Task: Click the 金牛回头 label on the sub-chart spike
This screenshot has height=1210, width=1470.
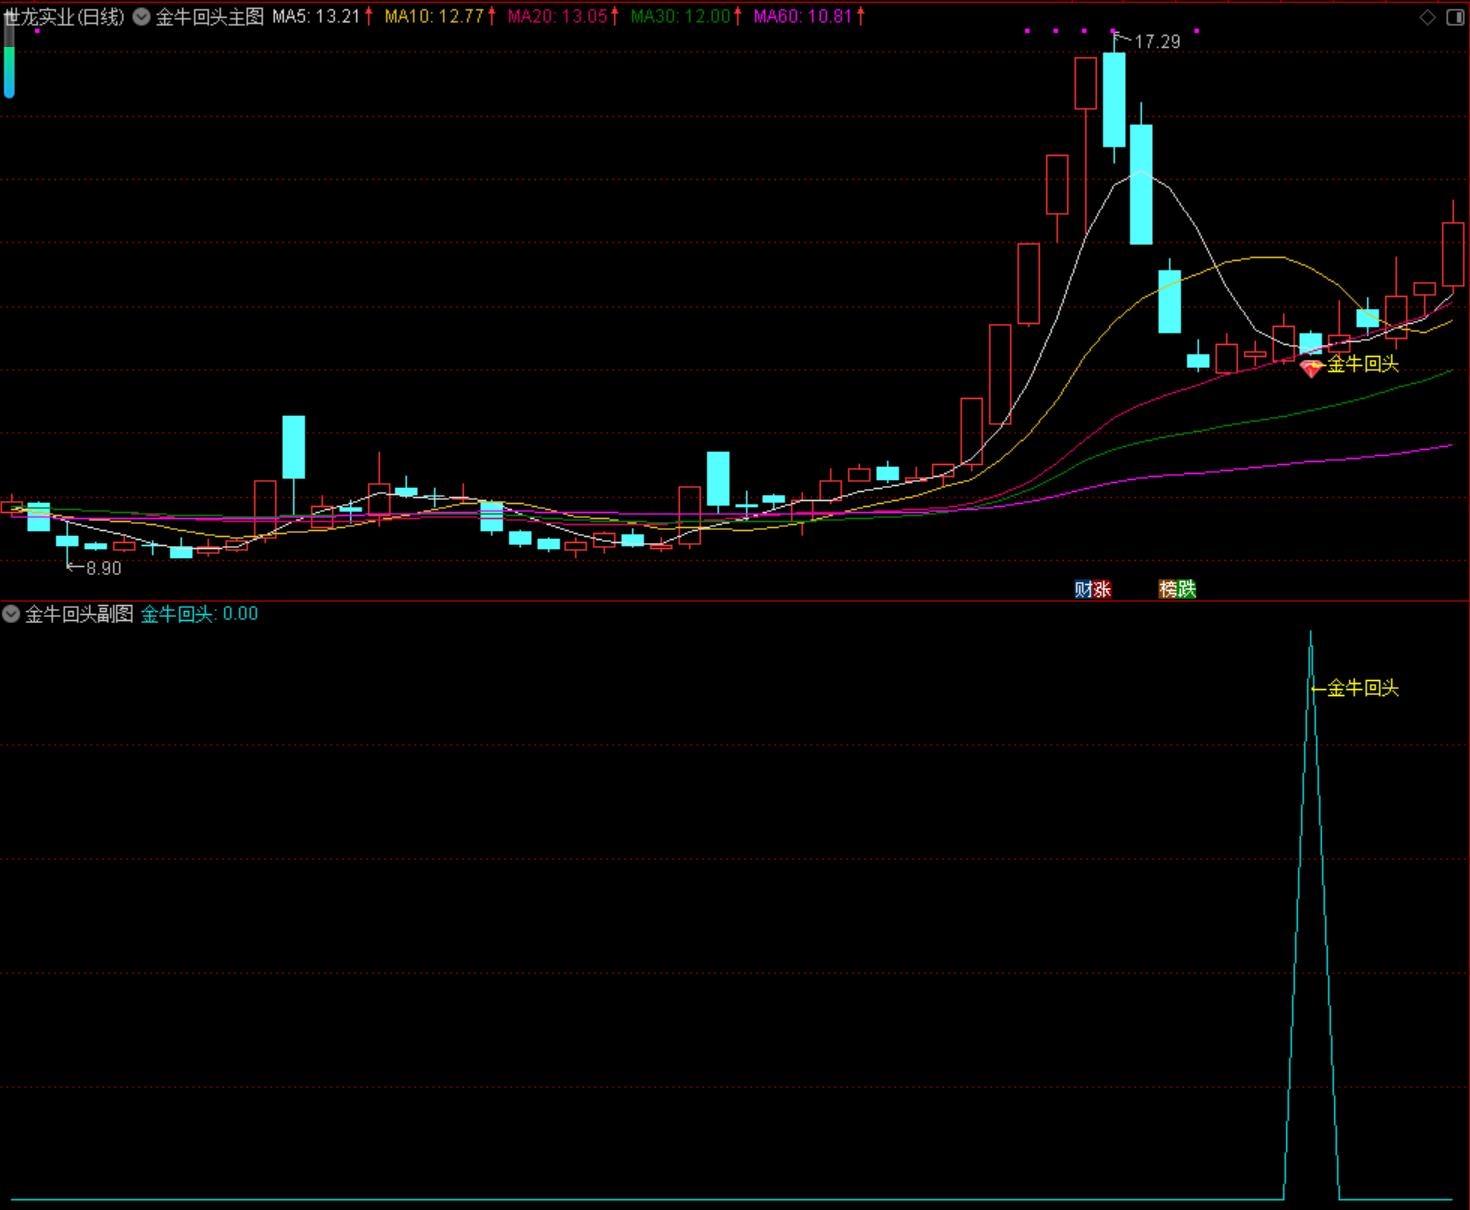Action: pos(1363,688)
